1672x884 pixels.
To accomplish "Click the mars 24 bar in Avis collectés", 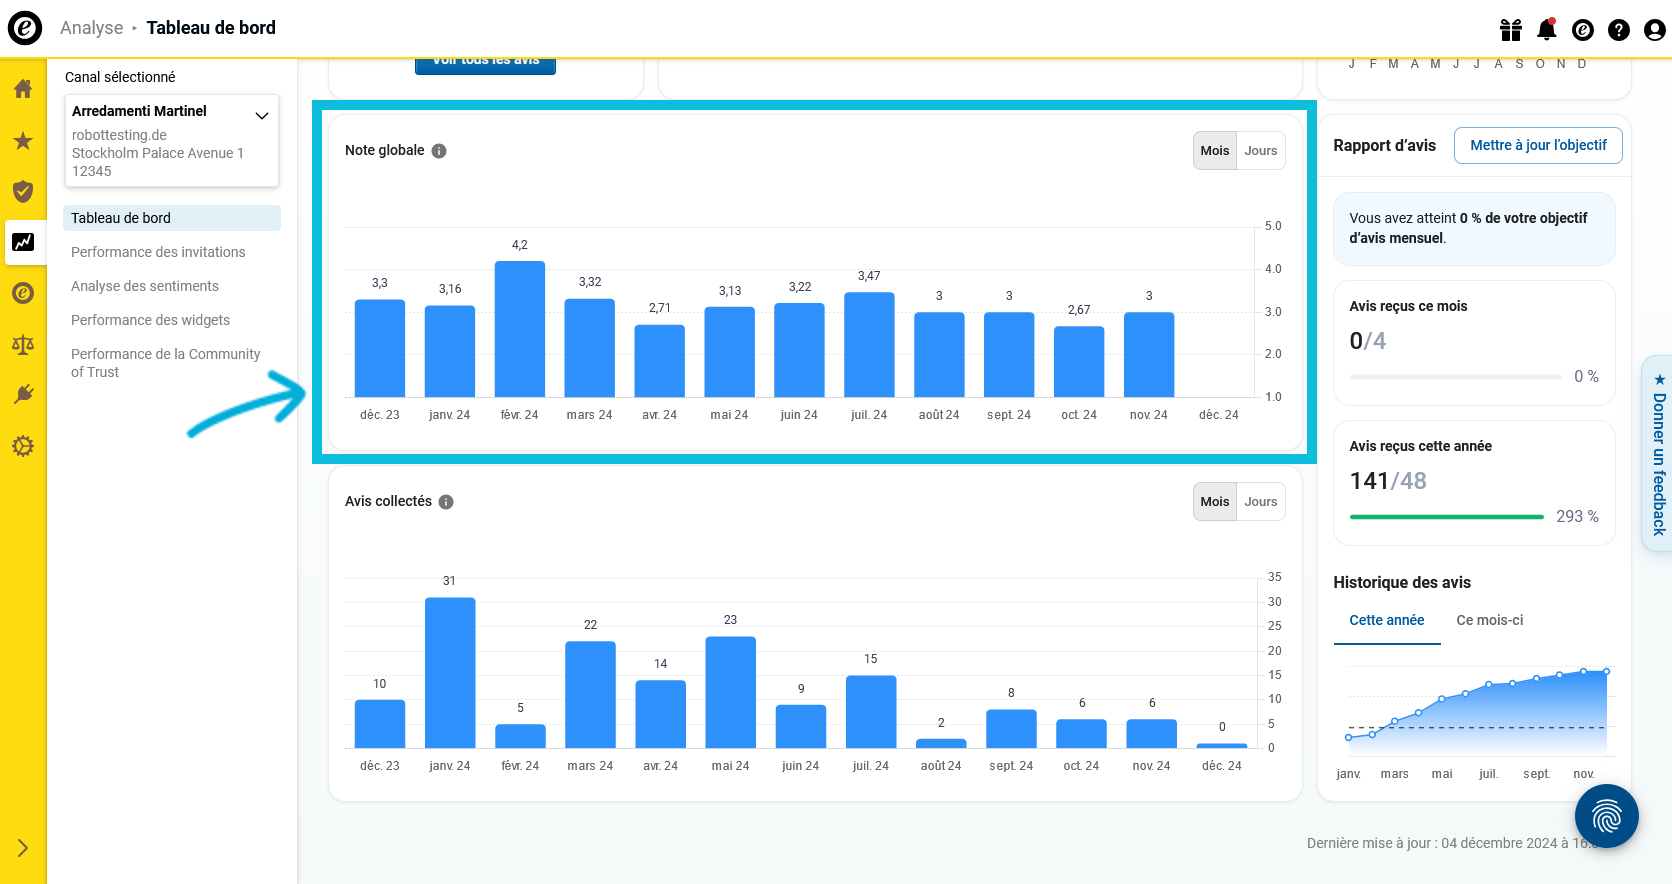I will click(x=590, y=695).
